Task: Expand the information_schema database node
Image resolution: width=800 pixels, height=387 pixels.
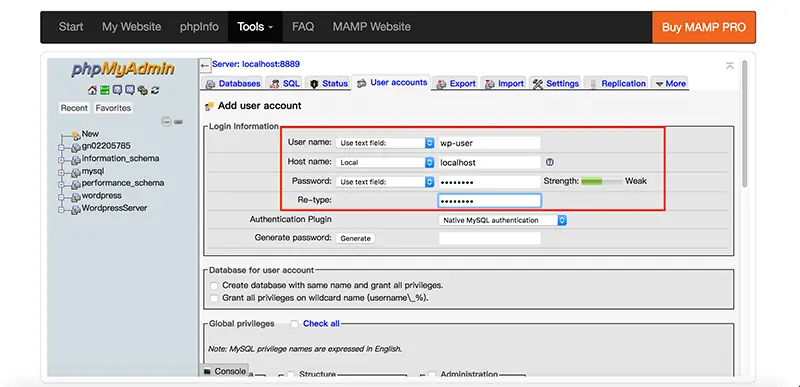Action: pyautogui.click(x=61, y=160)
